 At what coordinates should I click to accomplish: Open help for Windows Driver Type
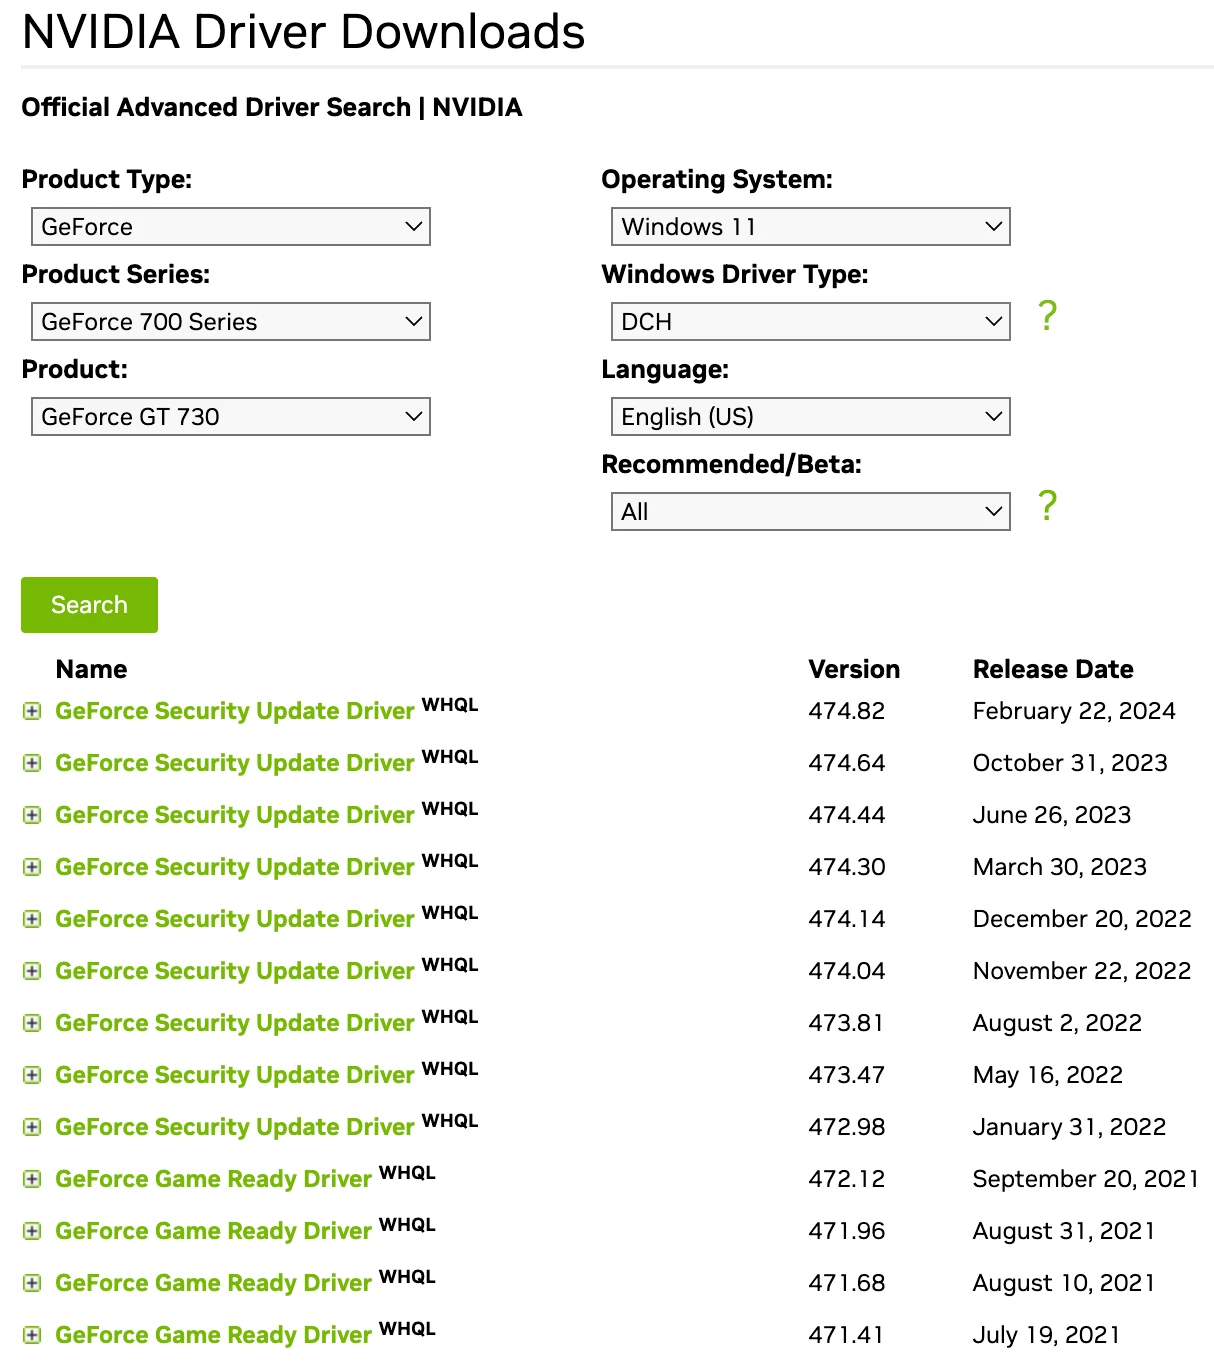[1047, 316]
